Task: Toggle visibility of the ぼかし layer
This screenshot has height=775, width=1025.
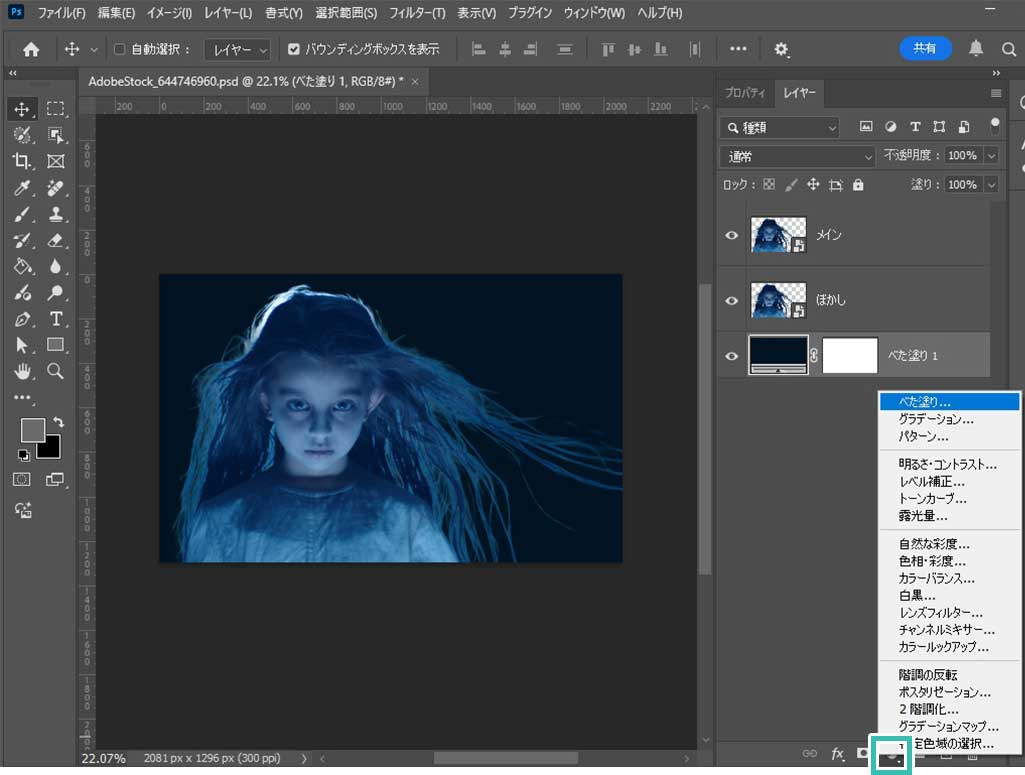Action: (732, 300)
